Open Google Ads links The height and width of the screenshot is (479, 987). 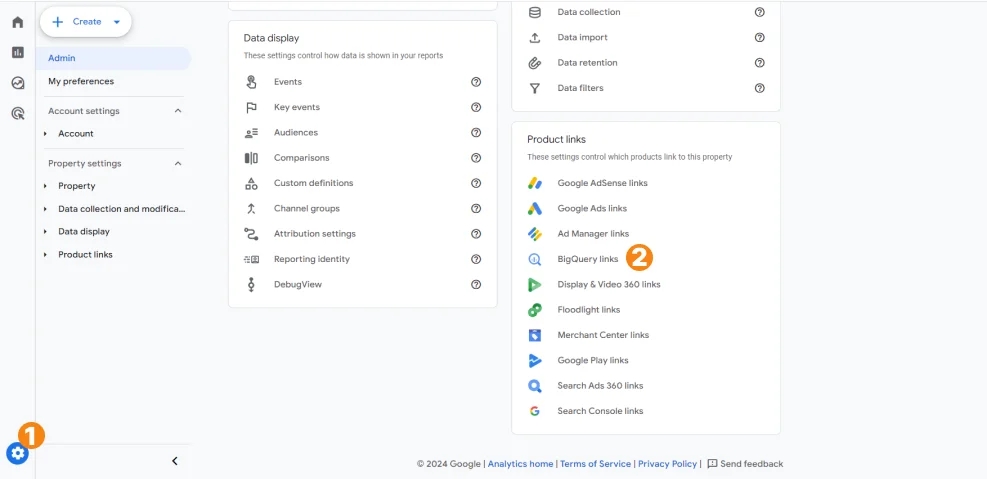pos(592,208)
